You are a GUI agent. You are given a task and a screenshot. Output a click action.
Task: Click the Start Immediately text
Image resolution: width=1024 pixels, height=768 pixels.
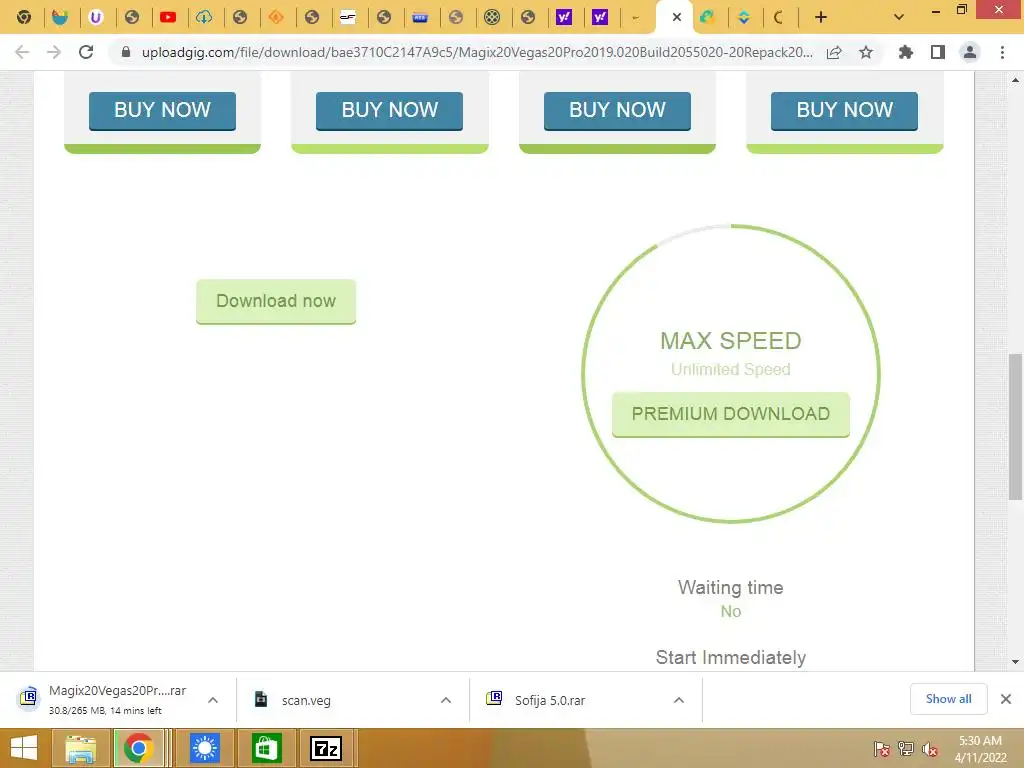[731, 658]
